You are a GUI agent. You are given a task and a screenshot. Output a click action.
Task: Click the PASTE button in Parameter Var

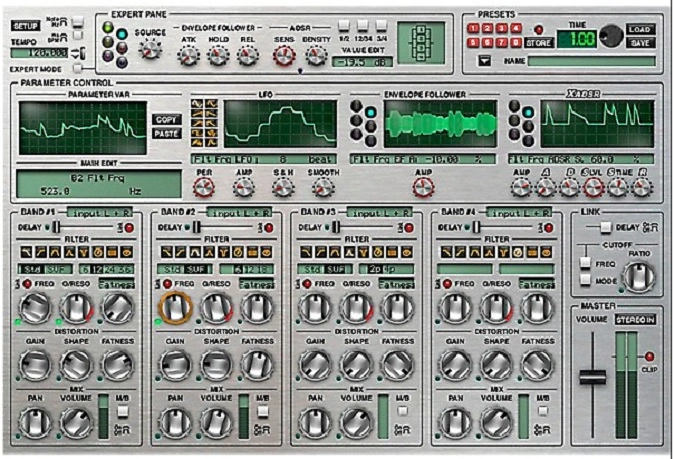167,133
